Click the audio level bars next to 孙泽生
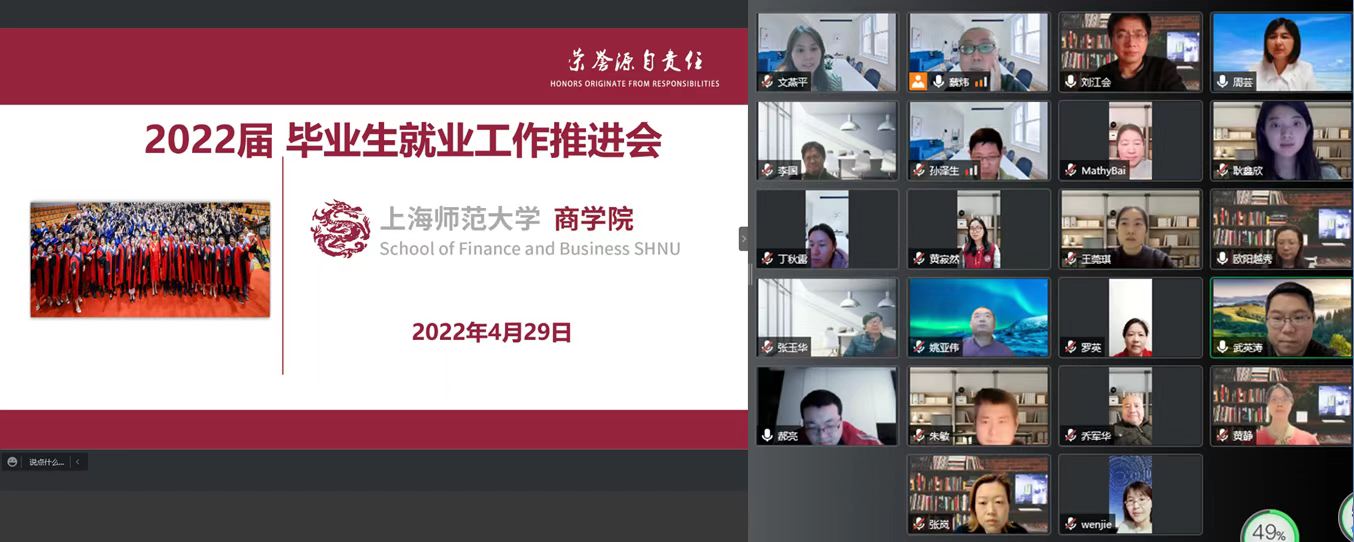1354x542 pixels. (x=972, y=170)
